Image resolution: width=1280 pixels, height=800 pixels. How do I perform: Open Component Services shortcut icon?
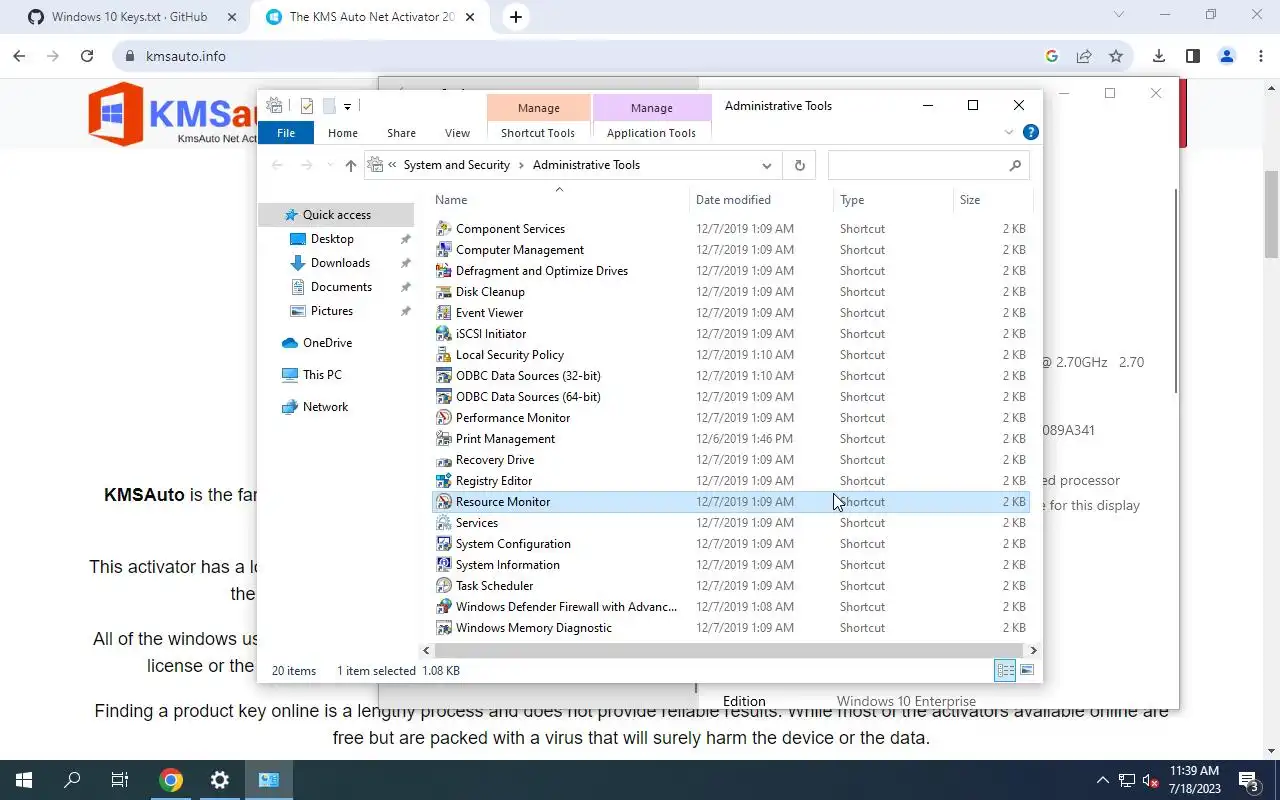click(444, 229)
